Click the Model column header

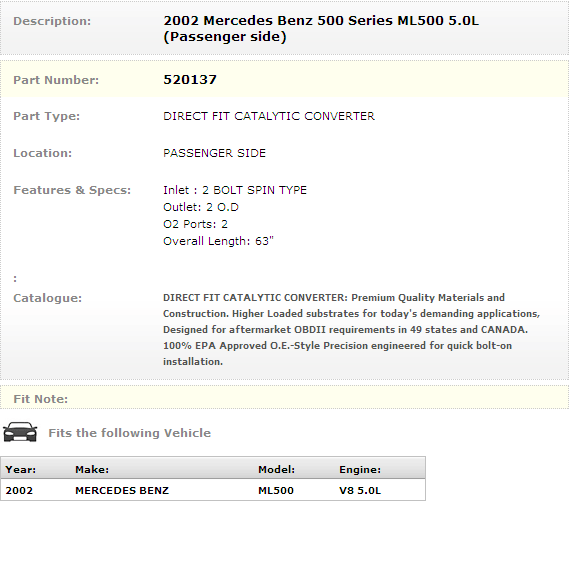click(276, 469)
